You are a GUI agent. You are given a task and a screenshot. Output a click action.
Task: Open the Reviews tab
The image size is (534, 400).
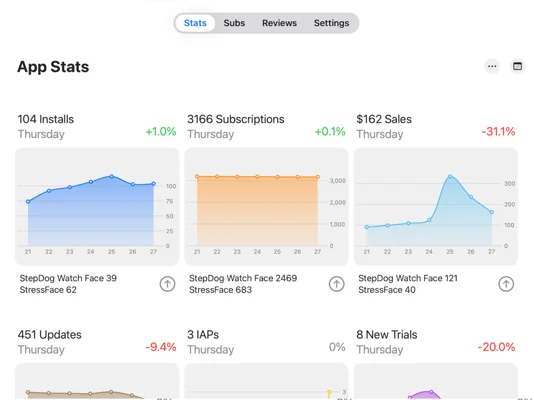click(279, 23)
